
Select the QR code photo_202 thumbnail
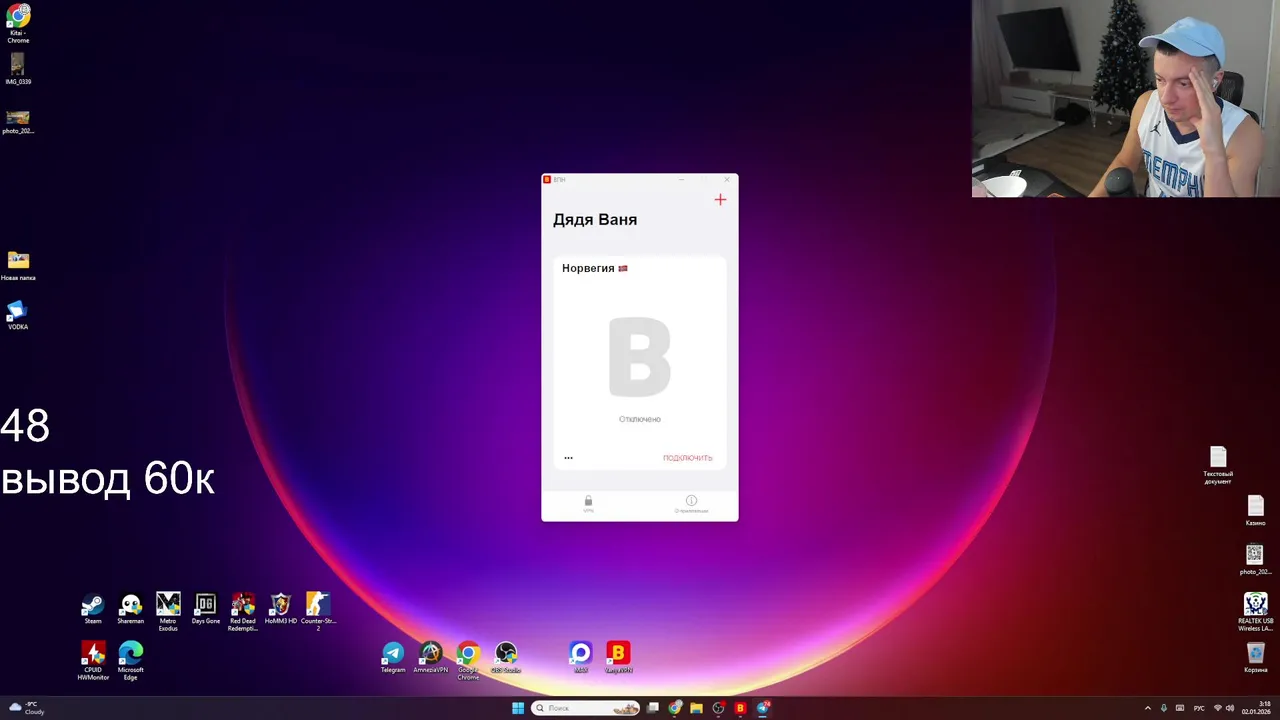click(x=1255, y=560)
